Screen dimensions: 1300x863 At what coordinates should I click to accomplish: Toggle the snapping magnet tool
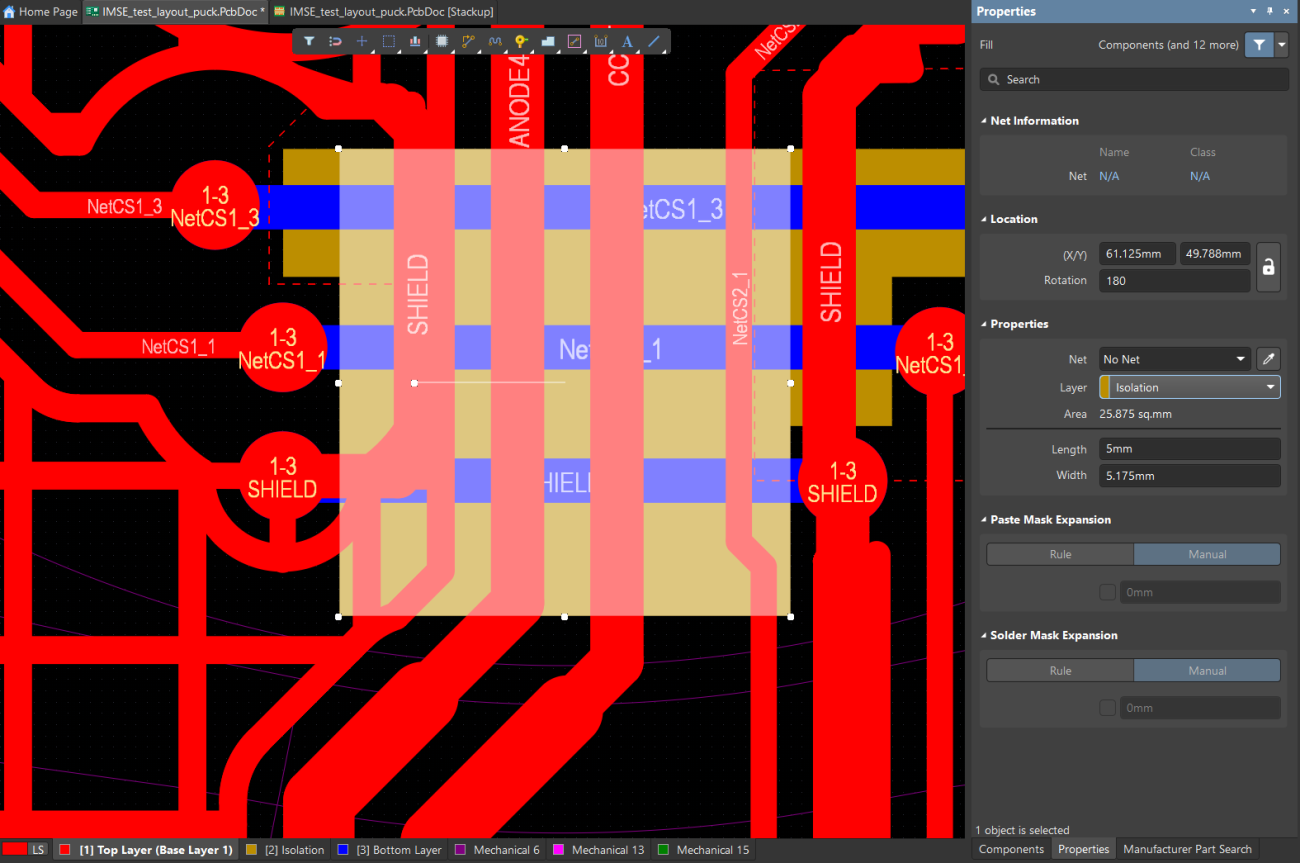coord(333,41)
